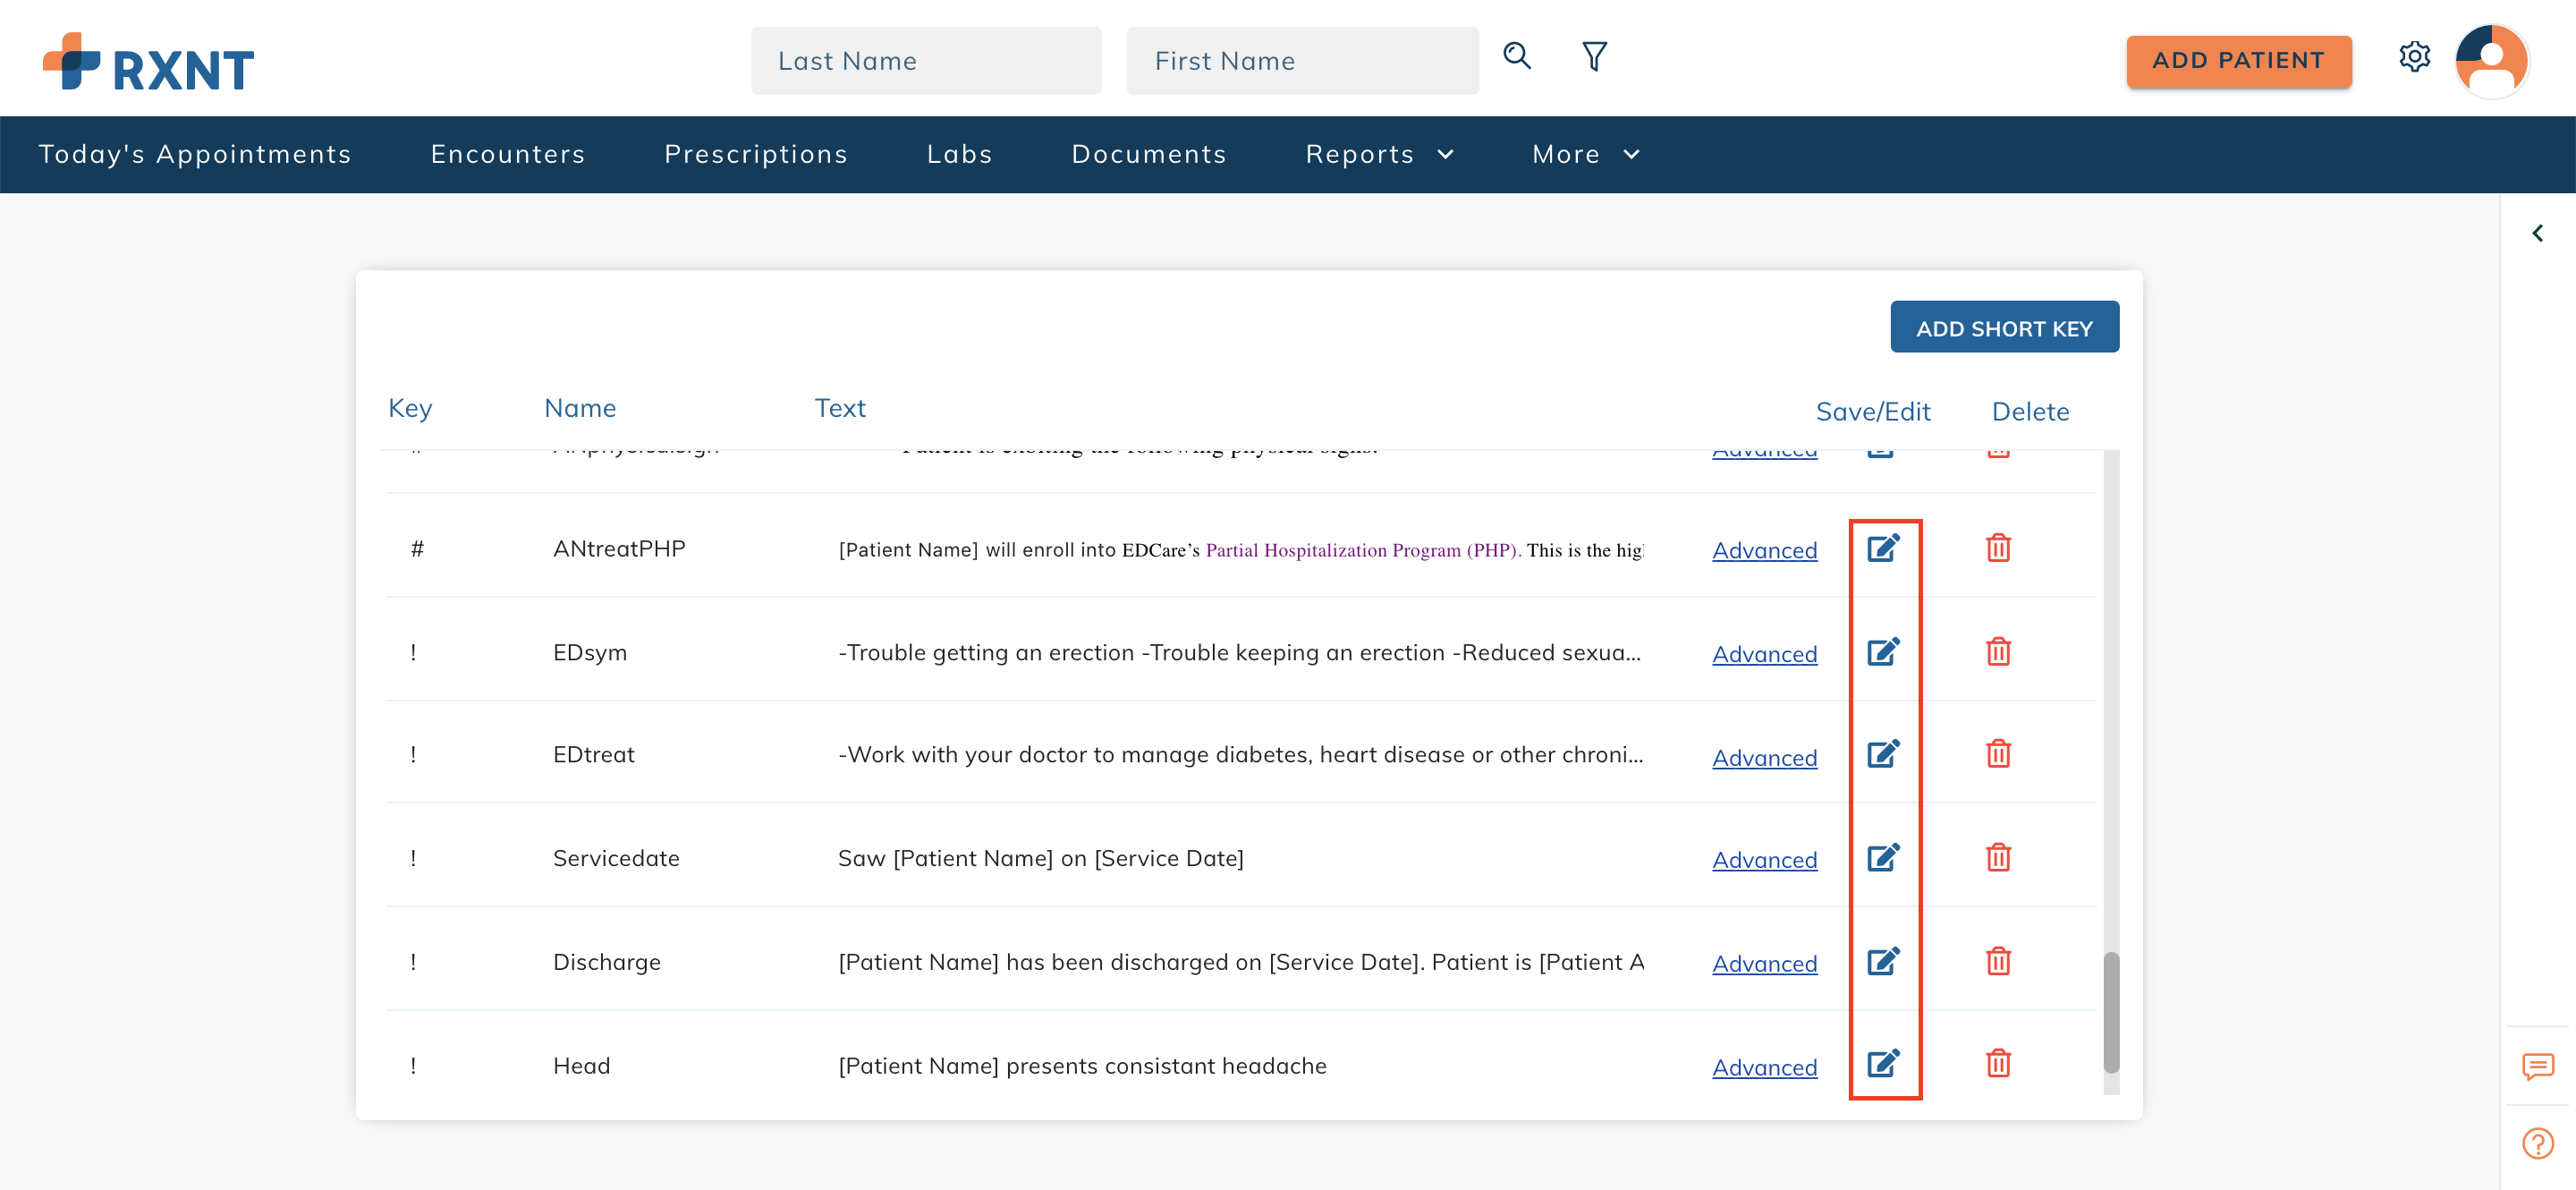Click text 'Saw [Patient Name] on [Service Date]'

[1040, 858]
